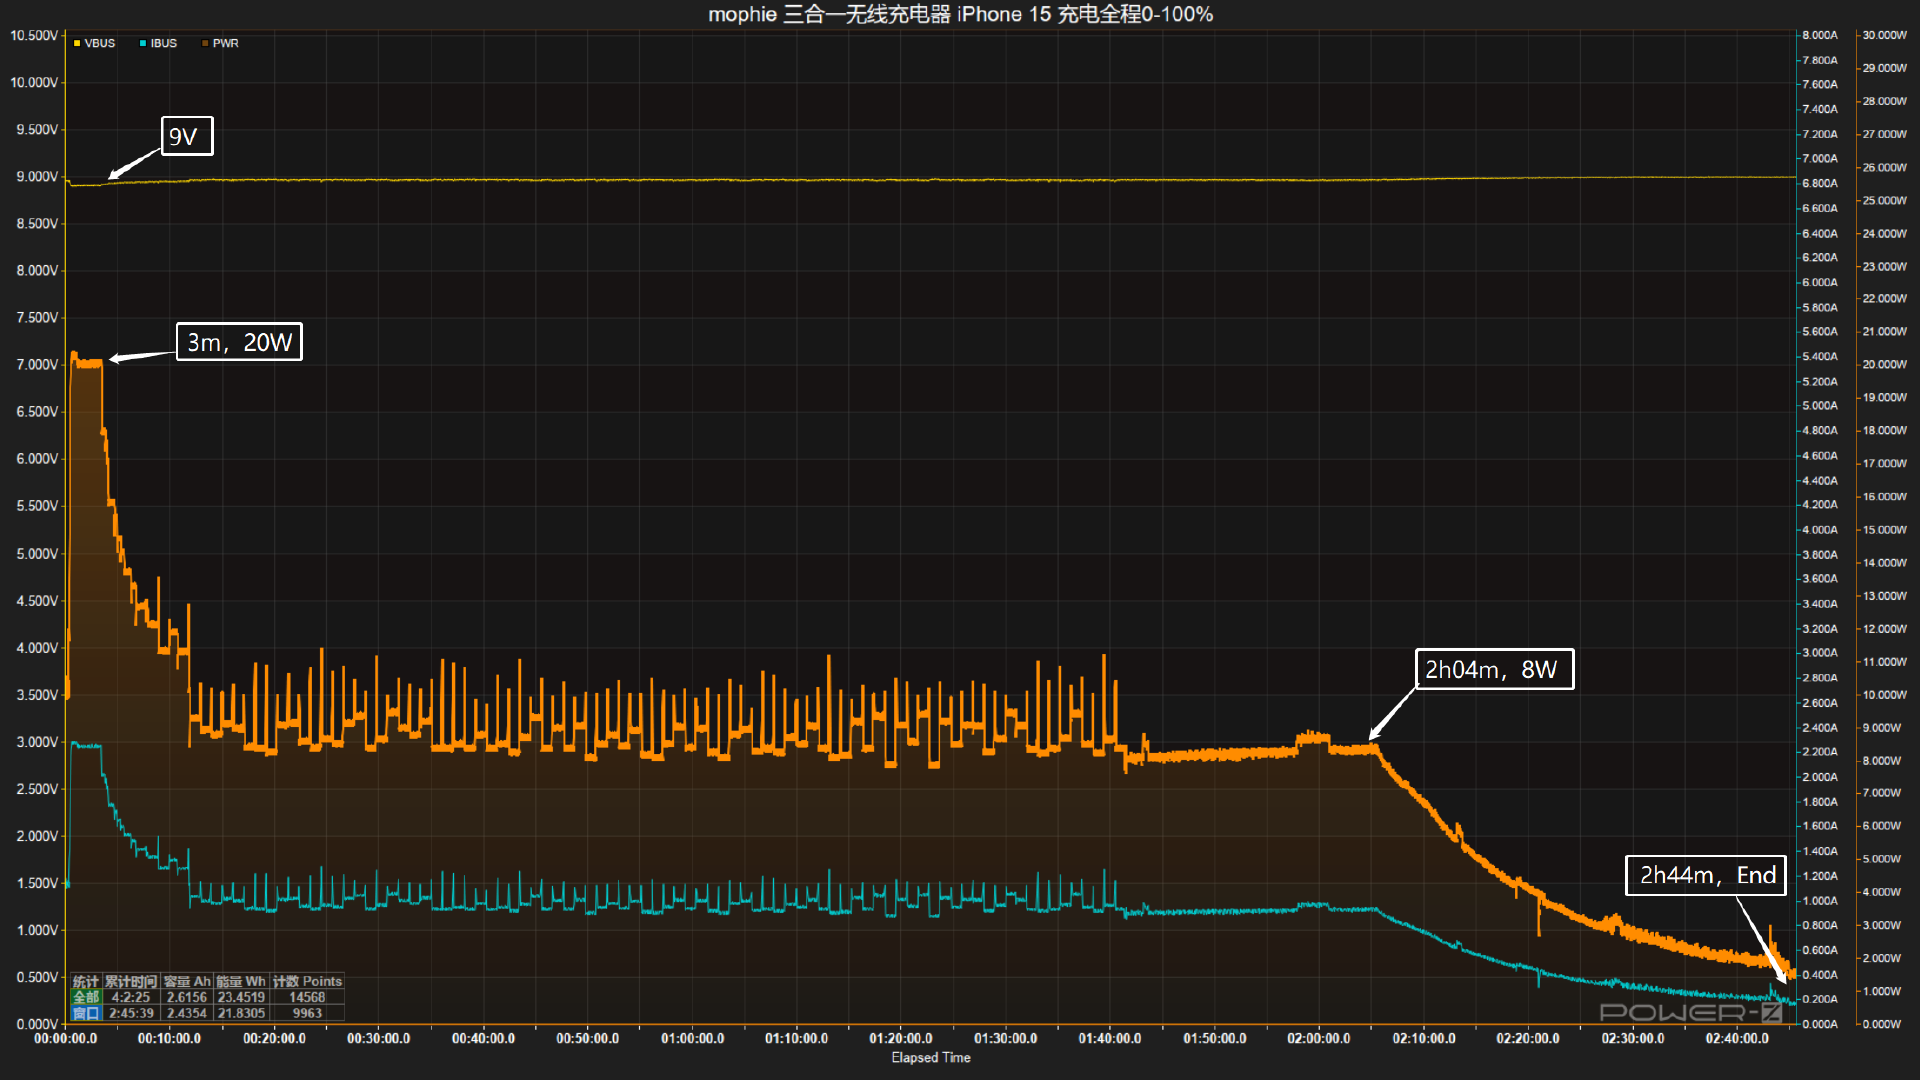Select the 2:45:39 window time cell
Image resolution: width=1920 pixels, height=1080 pixels.
(x=131, y=1013)
